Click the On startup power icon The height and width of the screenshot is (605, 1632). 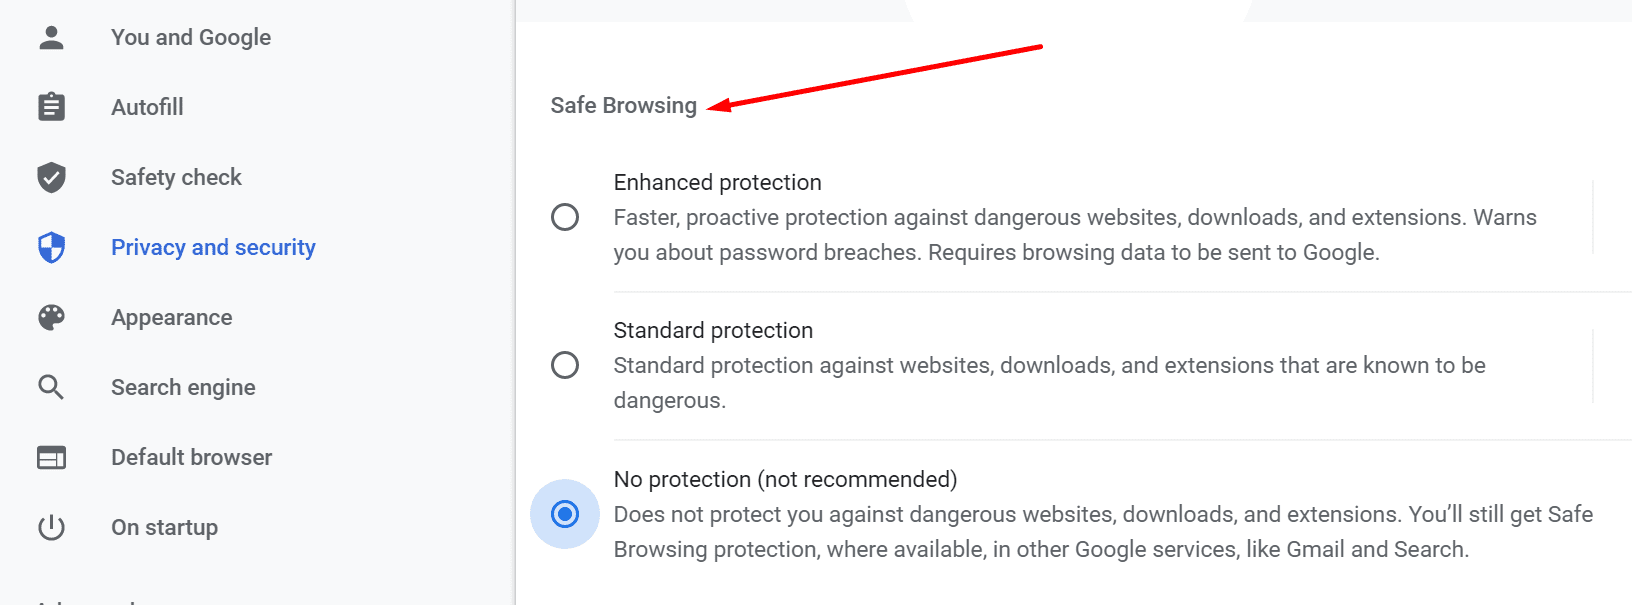click(x=51, y=527)
